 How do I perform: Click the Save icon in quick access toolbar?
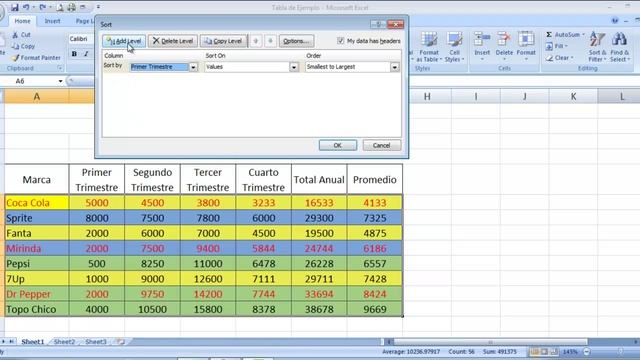point(15,7)
